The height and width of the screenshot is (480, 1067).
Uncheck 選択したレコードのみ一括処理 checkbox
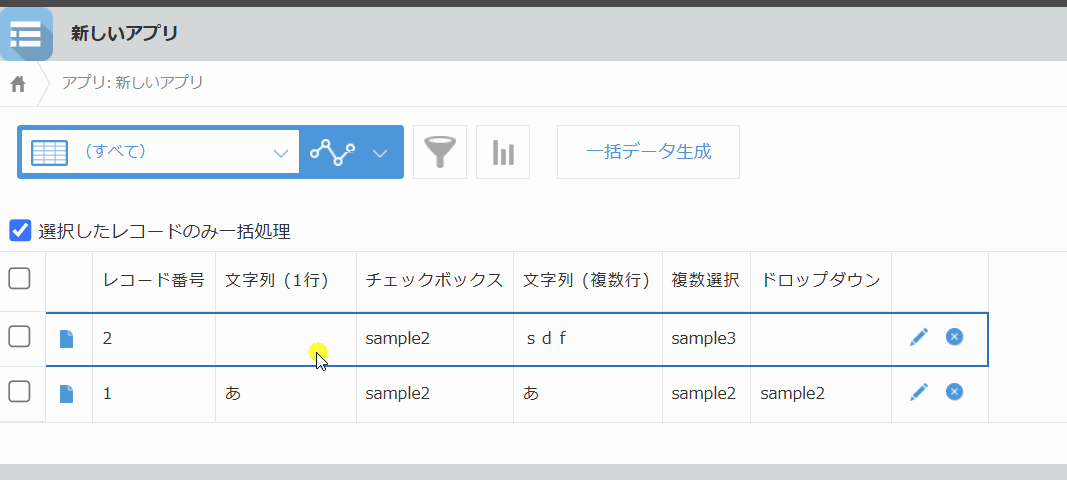coord(20,231)
